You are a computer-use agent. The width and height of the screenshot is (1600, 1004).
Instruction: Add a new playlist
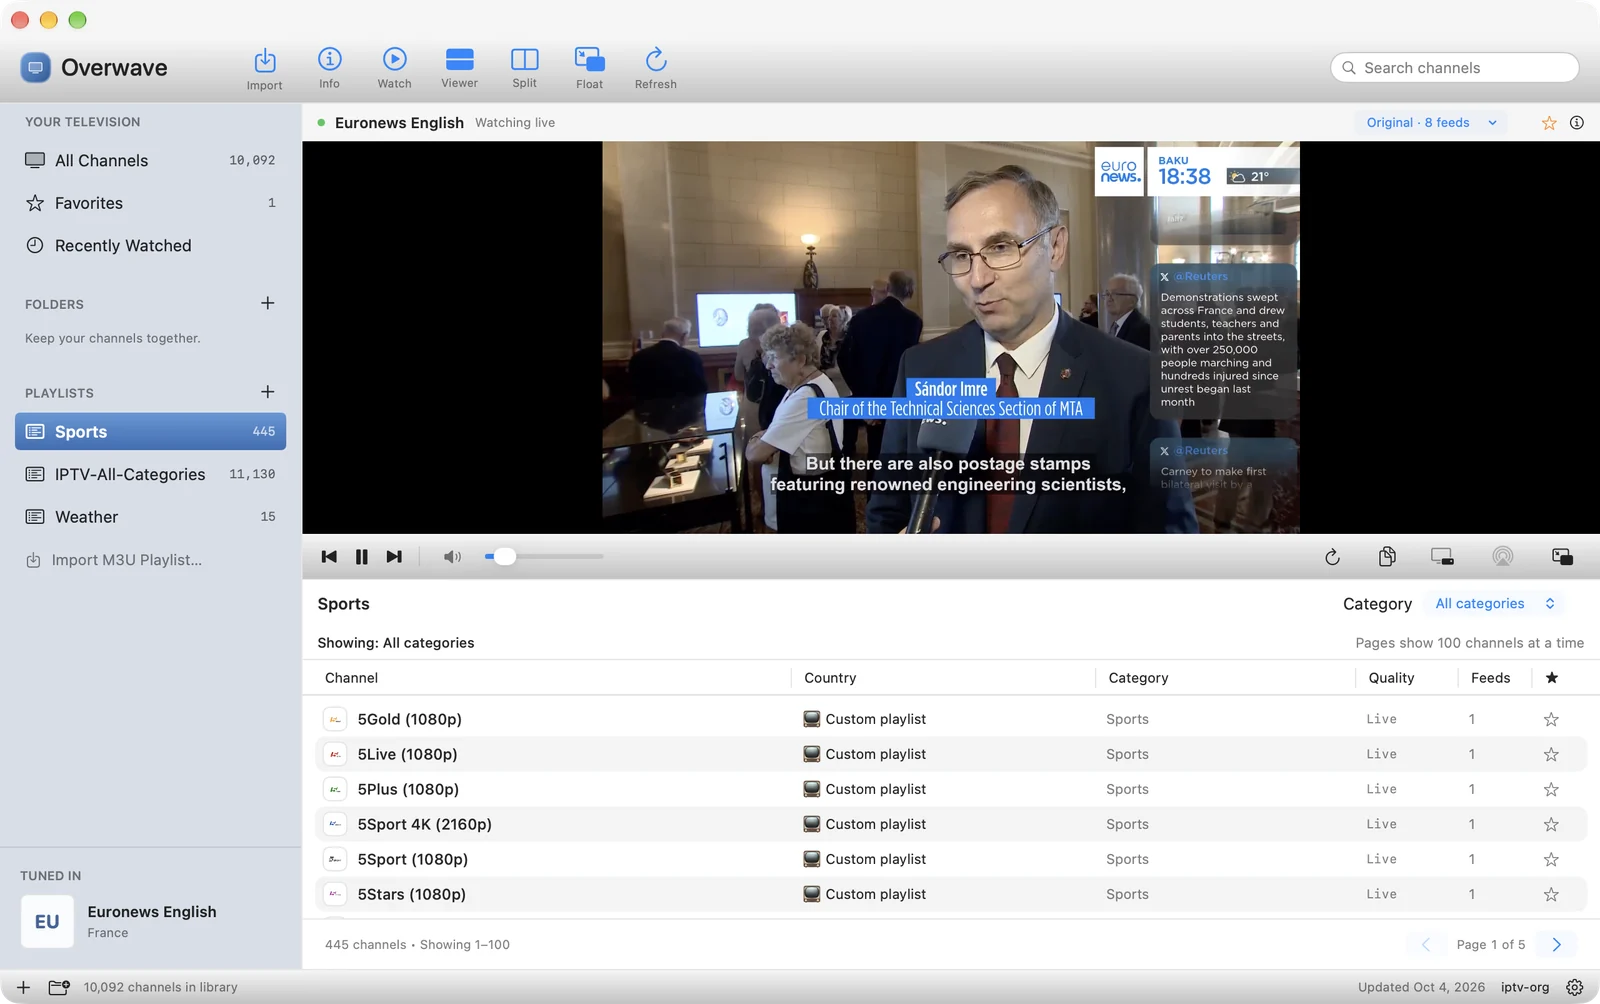[x=267, y=392]
